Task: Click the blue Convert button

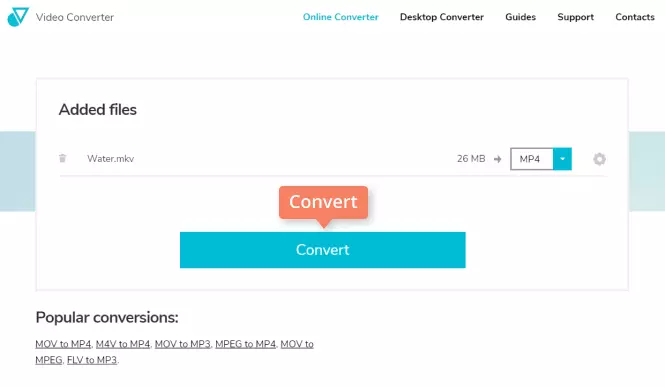Action: pos(323,250)
